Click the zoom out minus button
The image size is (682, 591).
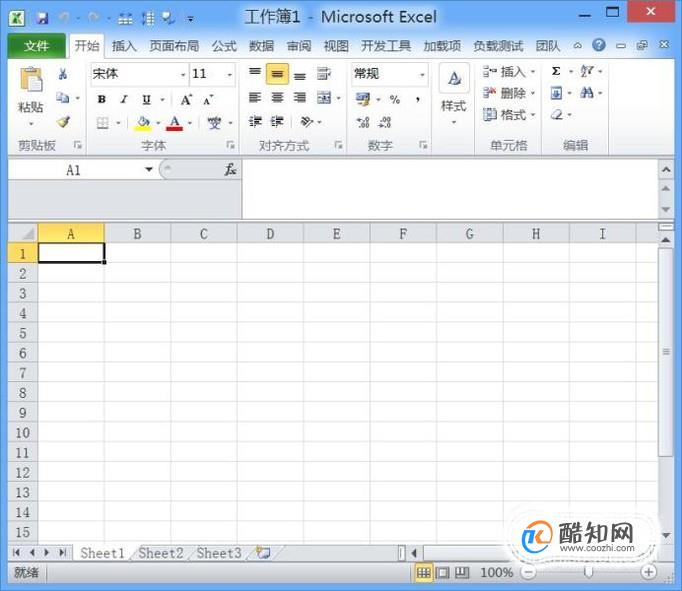point(528,572)
